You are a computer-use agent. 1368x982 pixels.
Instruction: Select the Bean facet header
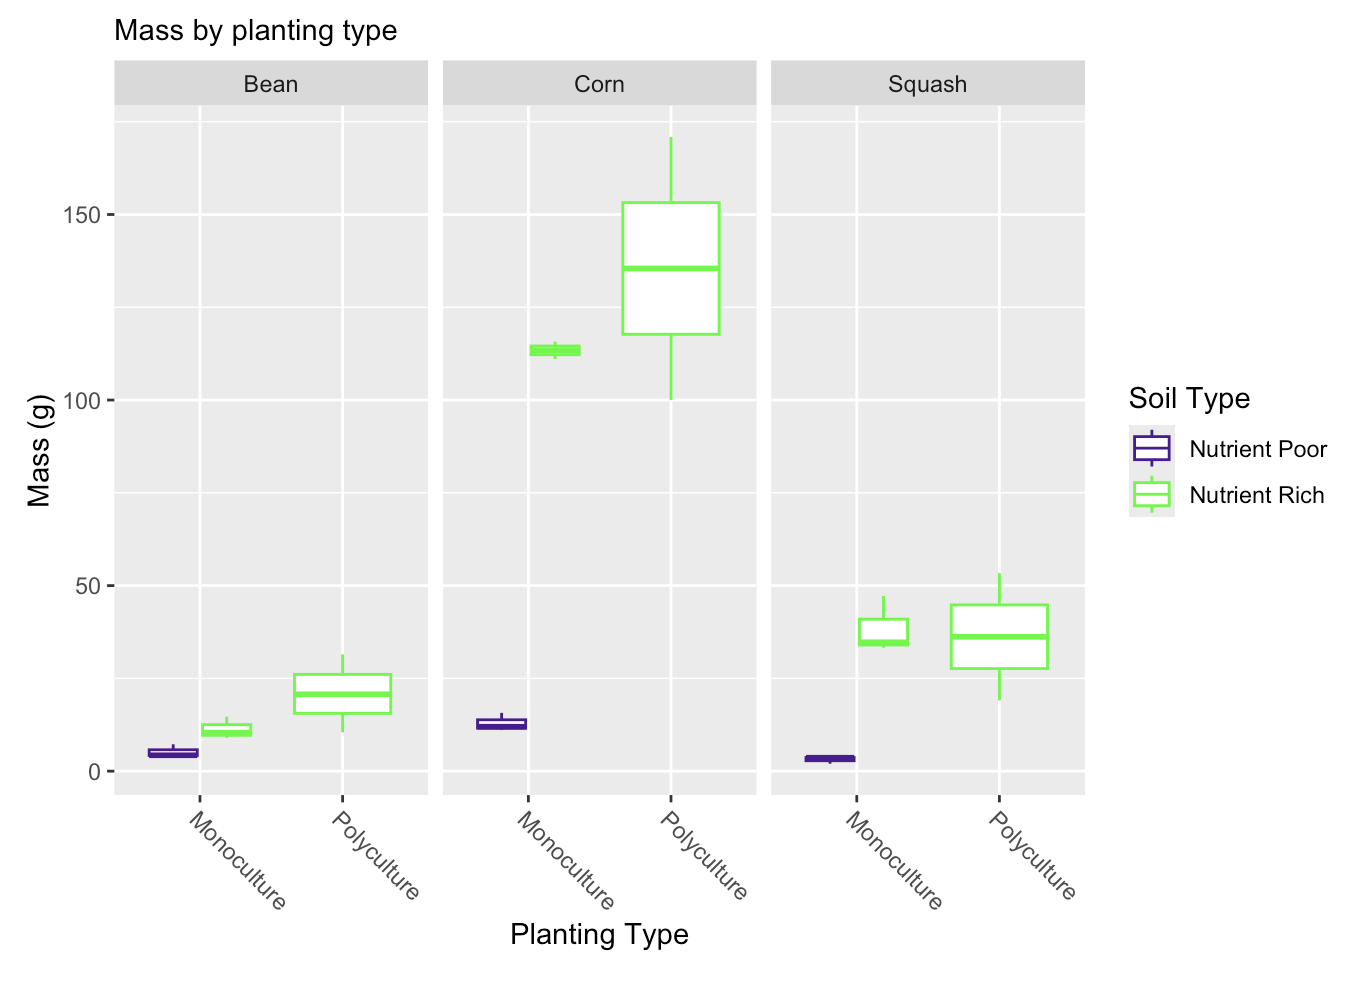(271, 83)
